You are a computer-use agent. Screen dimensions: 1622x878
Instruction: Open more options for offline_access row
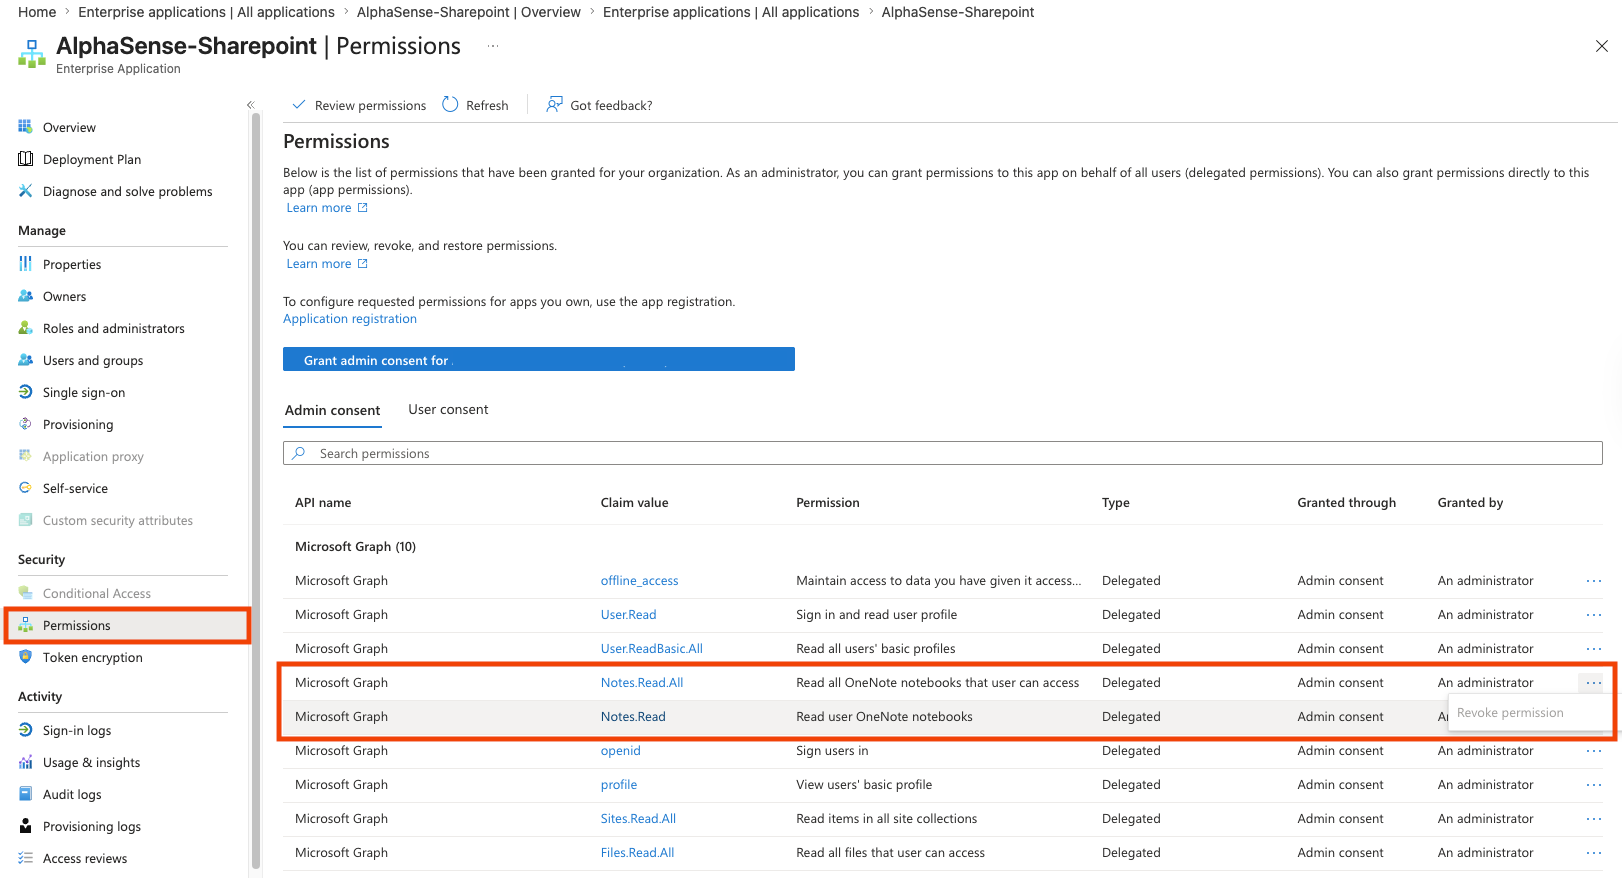click(1593, 580)
